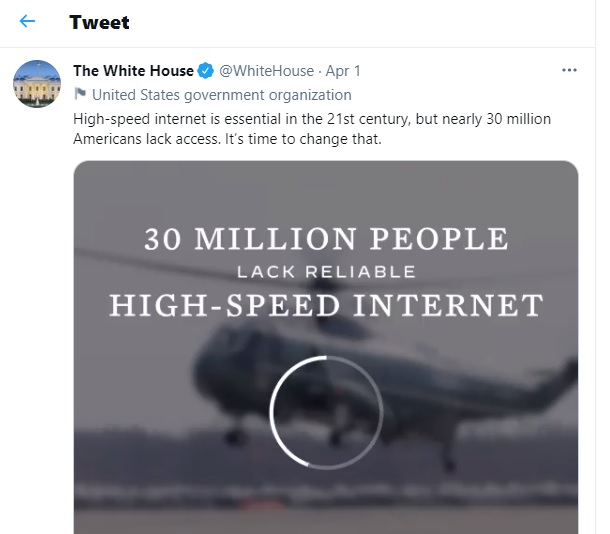Image resolution: width=610 pixels, height=534 pixels.
Task: Click United States government organization label
Action: (221, 95)
